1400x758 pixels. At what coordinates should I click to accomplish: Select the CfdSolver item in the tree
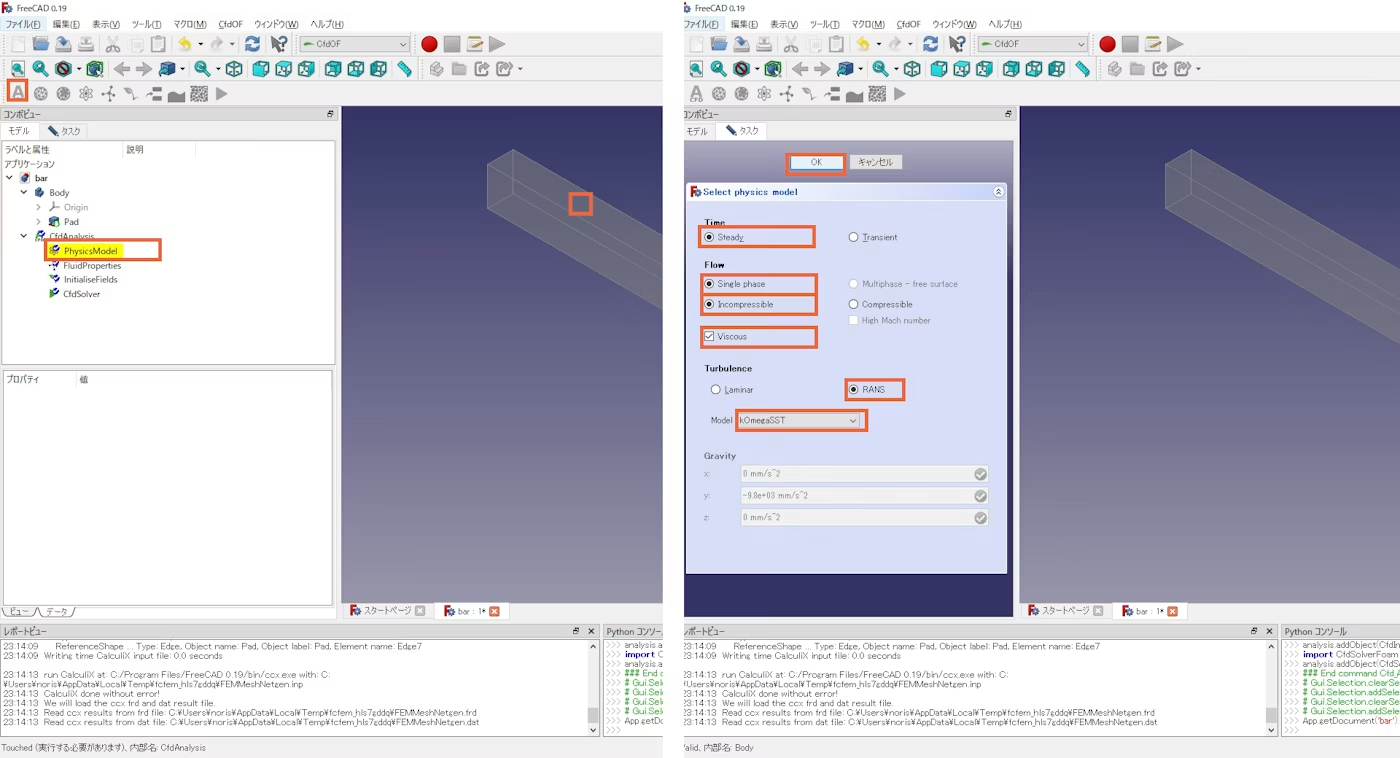tap(81, 294)
